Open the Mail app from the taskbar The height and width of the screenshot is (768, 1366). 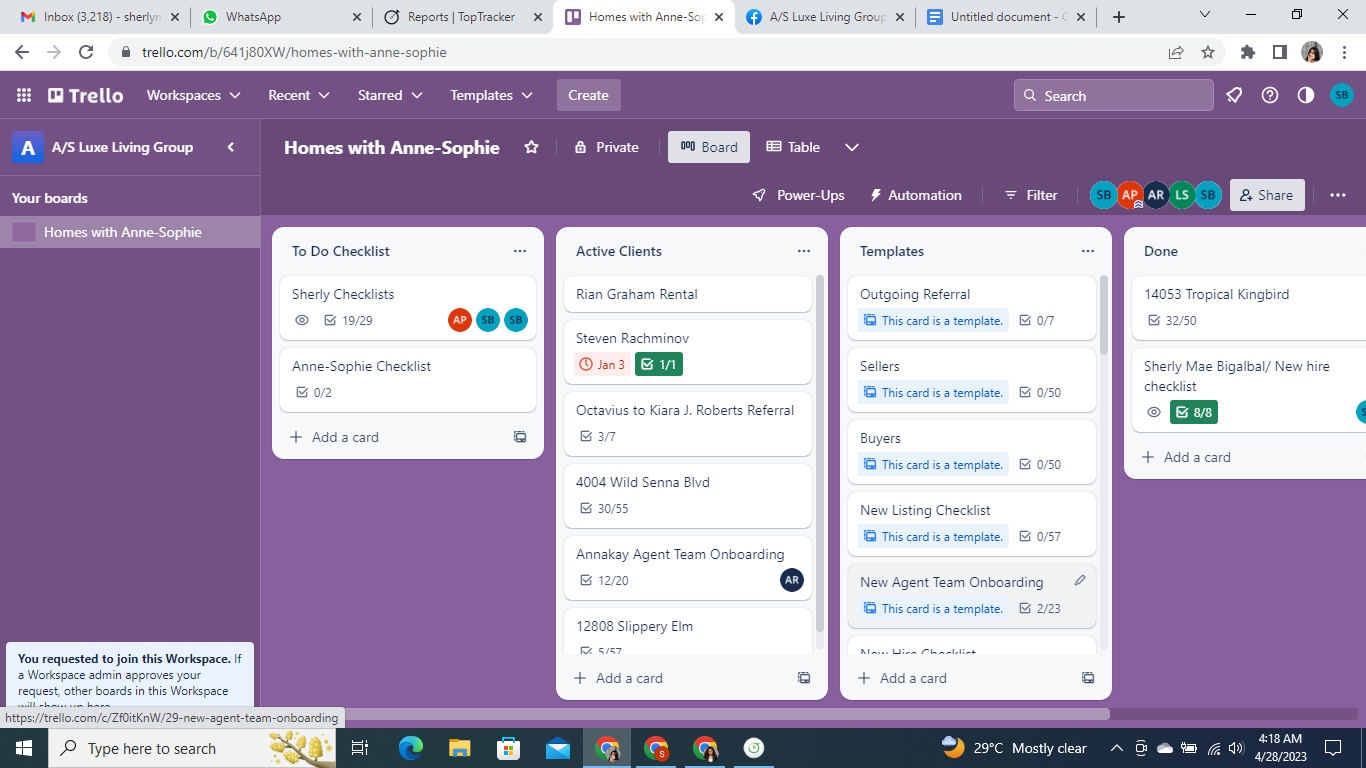click(x=558, y=748)
